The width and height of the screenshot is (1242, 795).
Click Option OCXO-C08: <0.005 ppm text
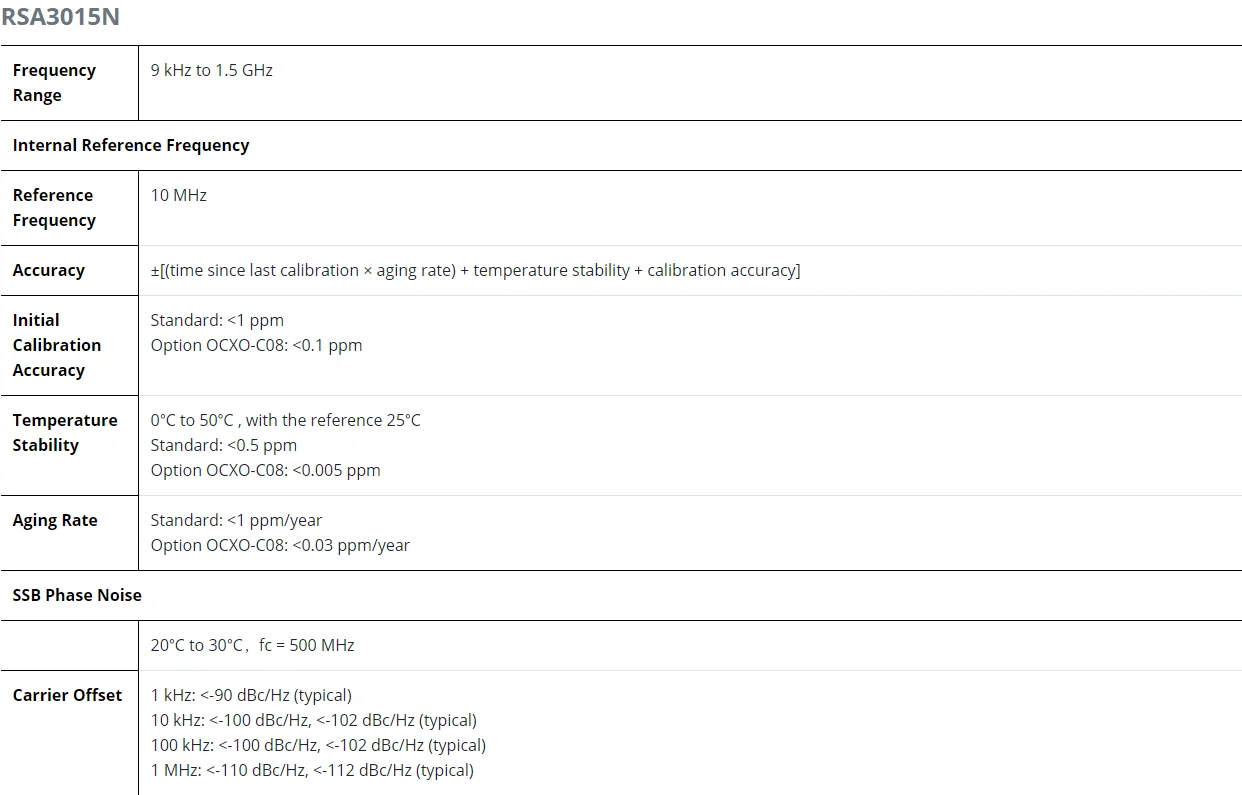[x=265, y=470]
